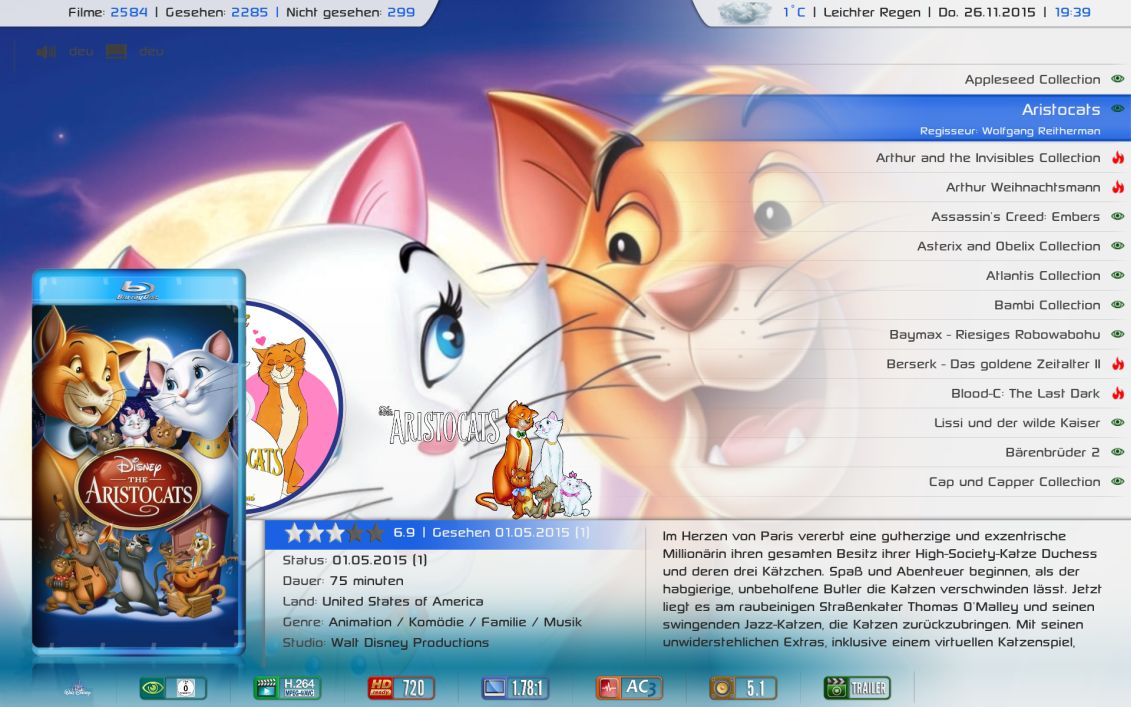The width and height of the screenshot is (1131, 707).
Task: Click the eye icon beside Lissi und der wilde Kaiser
Action: [x=1117, y=423]
